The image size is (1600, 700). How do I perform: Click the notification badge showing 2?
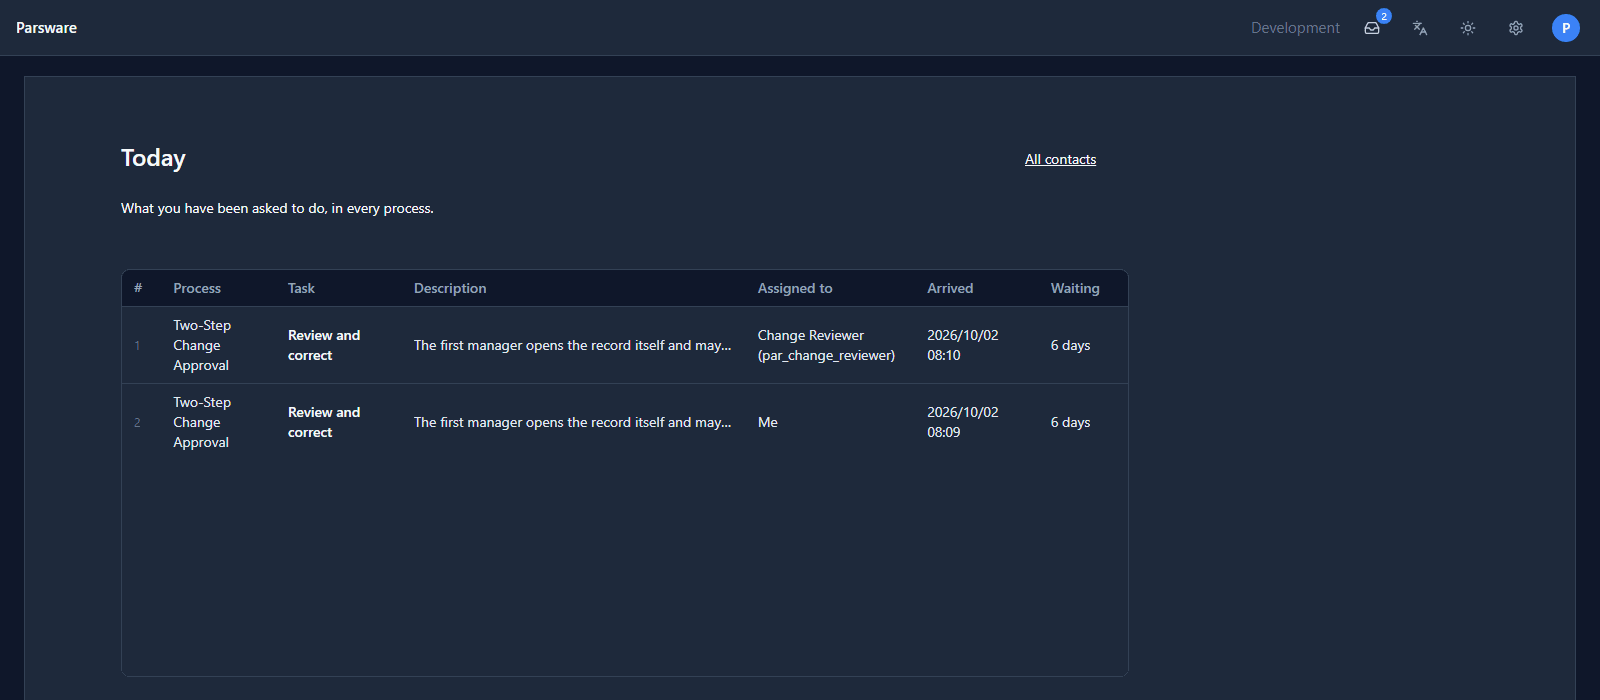pyautogui.click(x=1384, y=16)
